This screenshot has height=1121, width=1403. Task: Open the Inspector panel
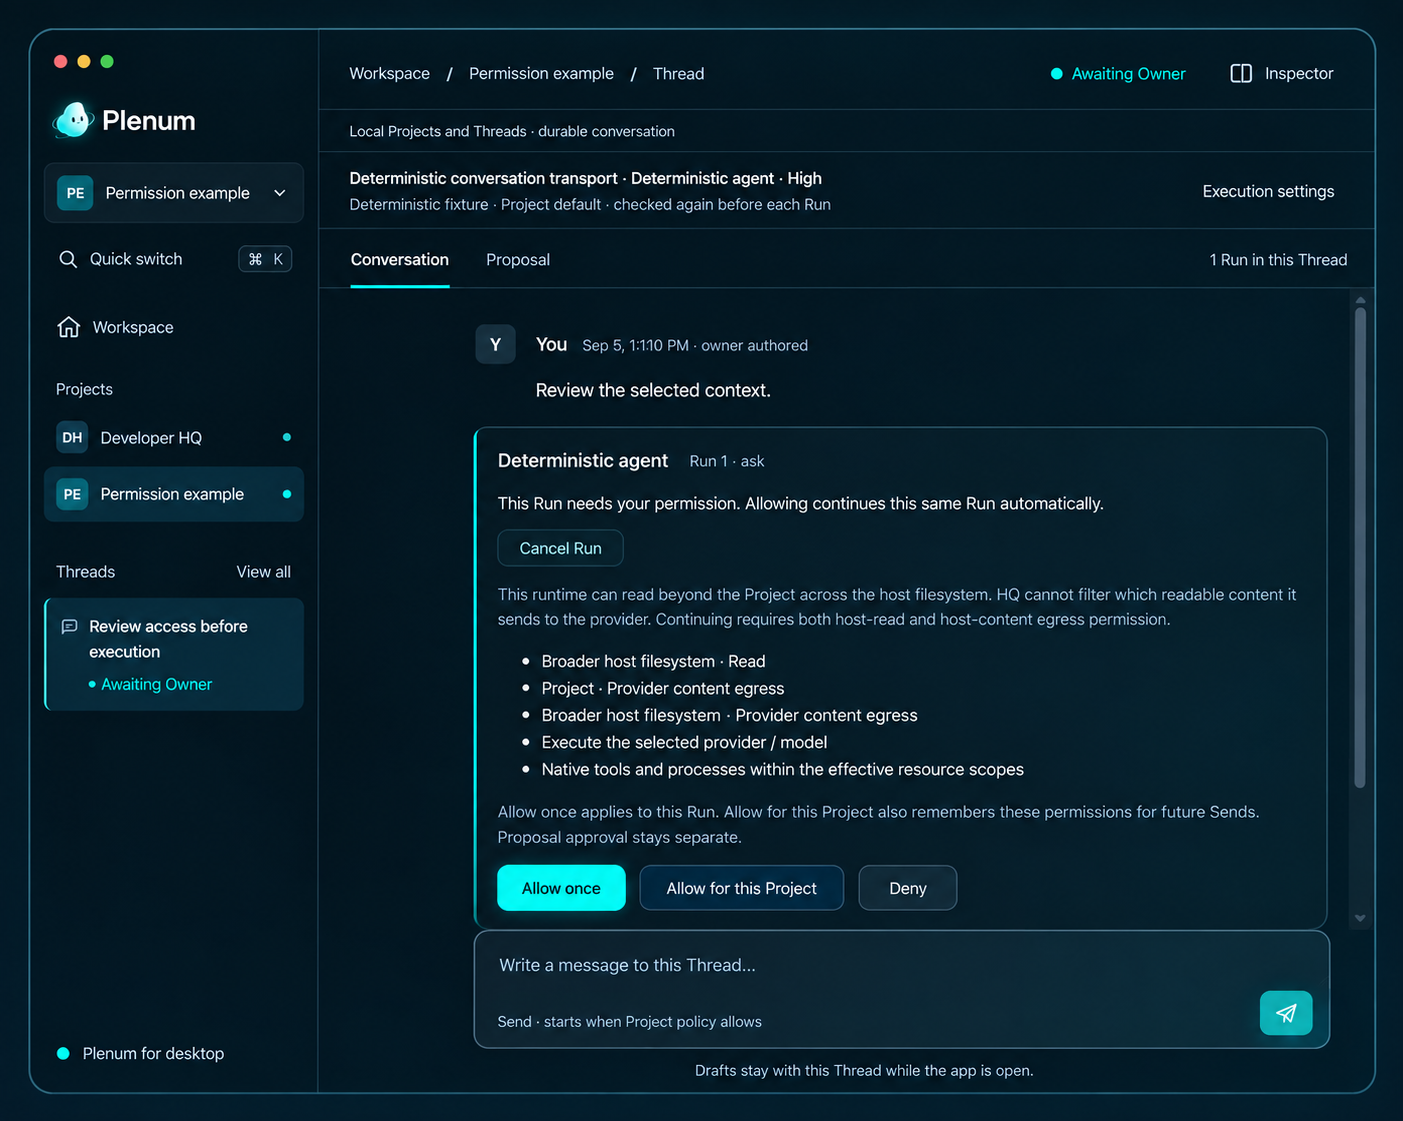pyautogui.click(x=1282, y=73)
